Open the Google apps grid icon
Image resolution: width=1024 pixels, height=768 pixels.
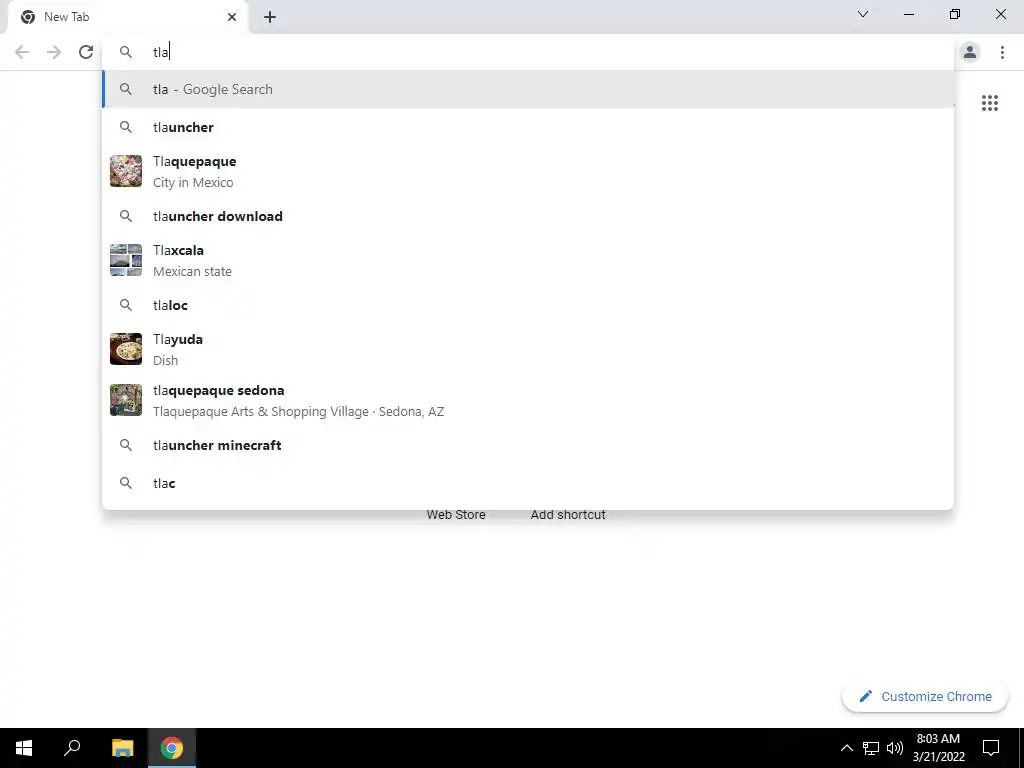[989, 103]
